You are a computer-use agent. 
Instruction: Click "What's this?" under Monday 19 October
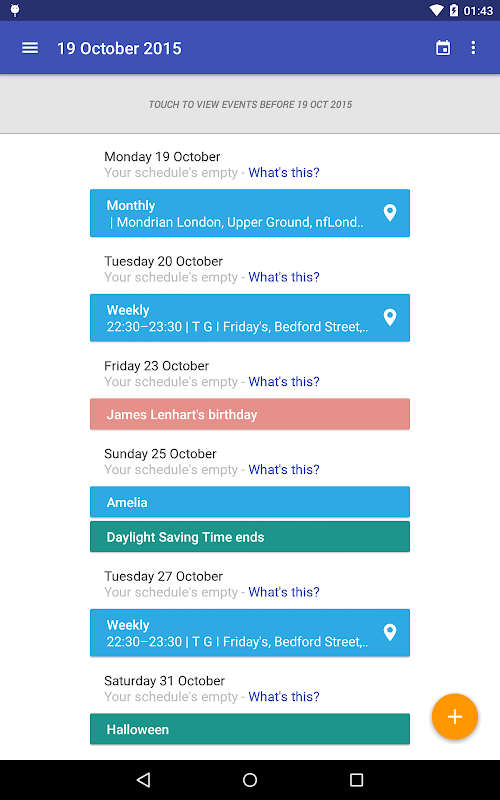(284, 172)
